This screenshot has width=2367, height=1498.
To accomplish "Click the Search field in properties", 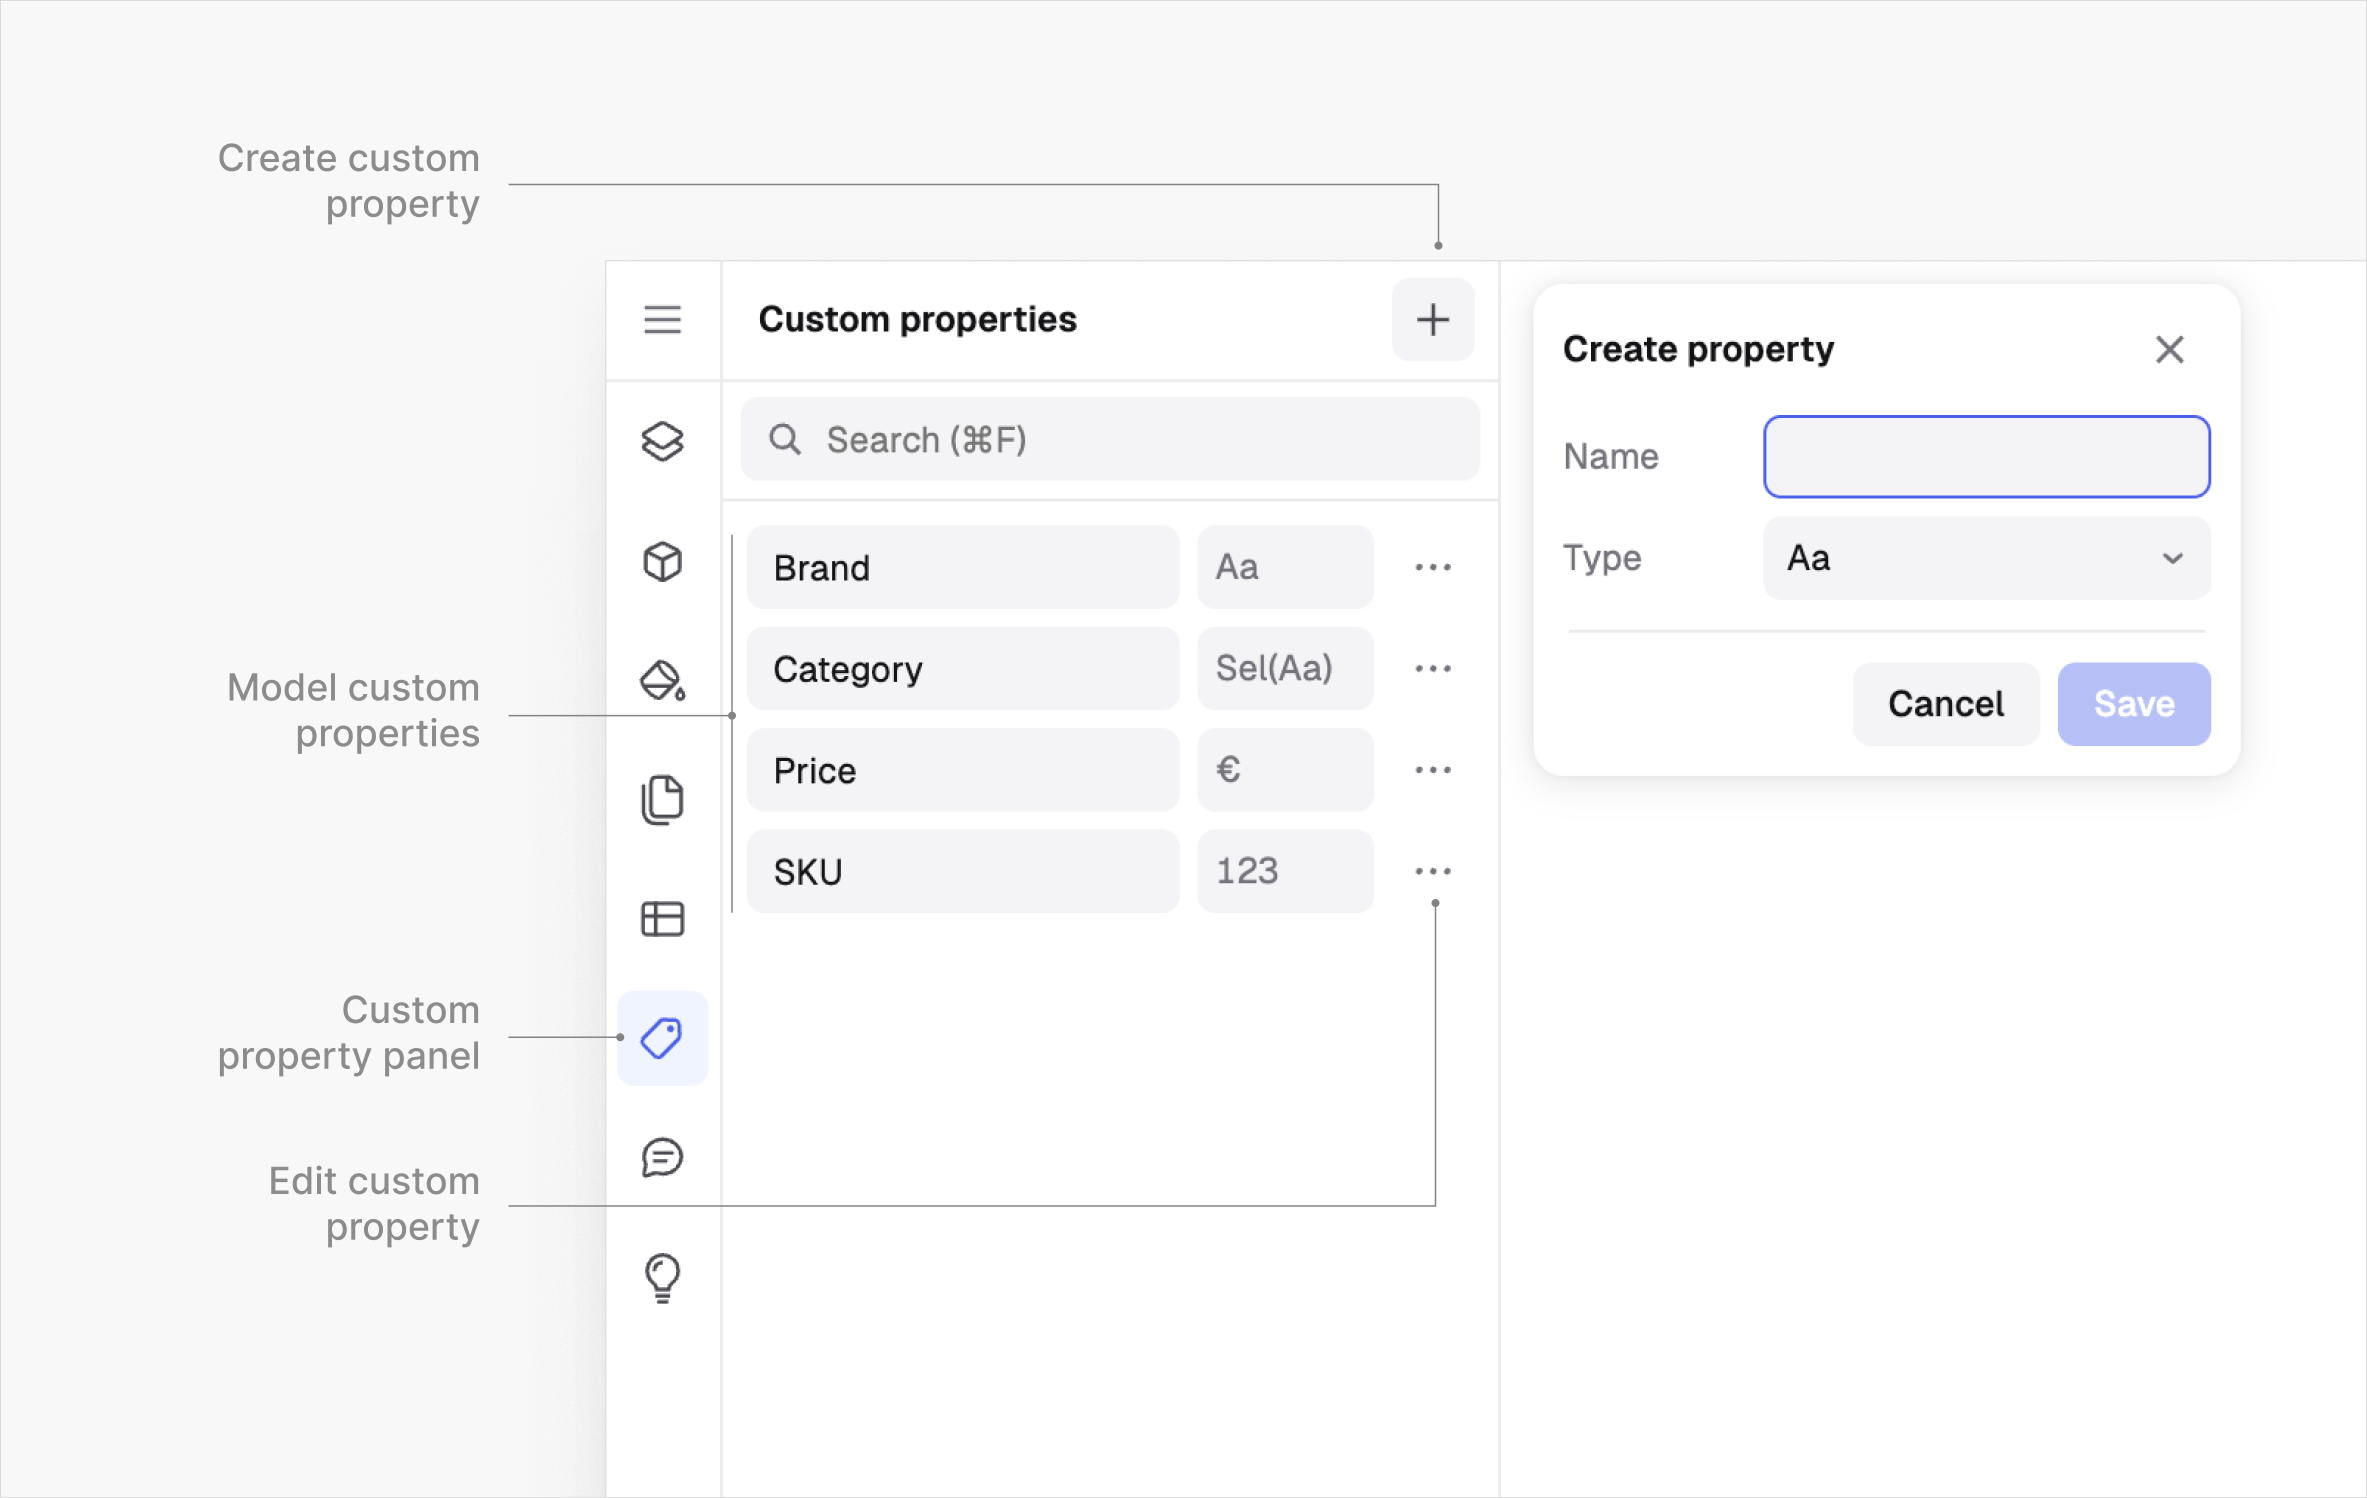I will [x=1110, y=440].
